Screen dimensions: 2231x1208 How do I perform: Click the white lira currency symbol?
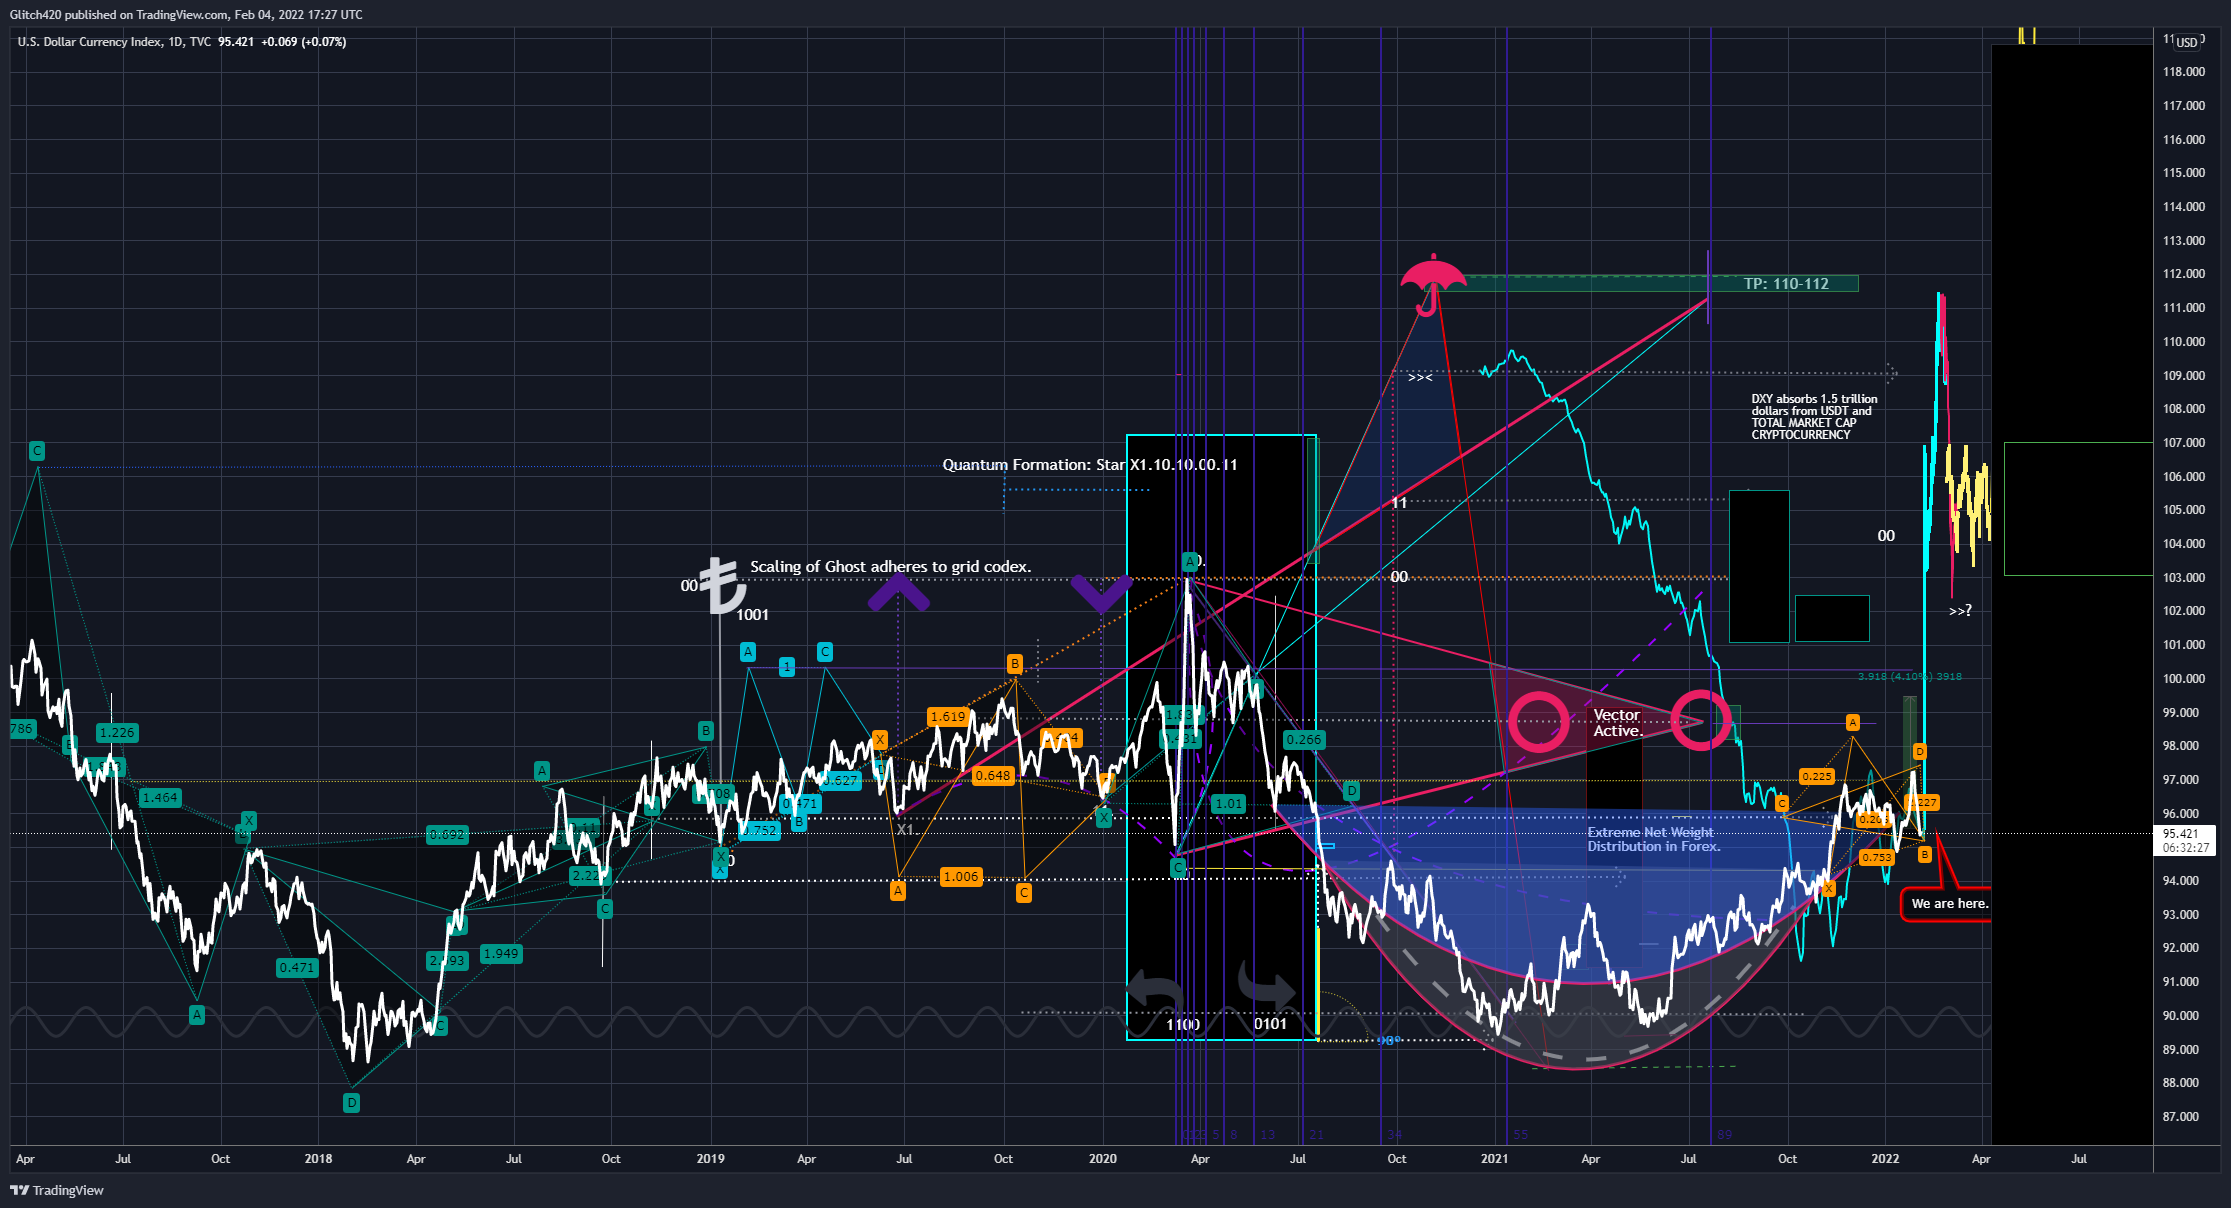[722, 586]
